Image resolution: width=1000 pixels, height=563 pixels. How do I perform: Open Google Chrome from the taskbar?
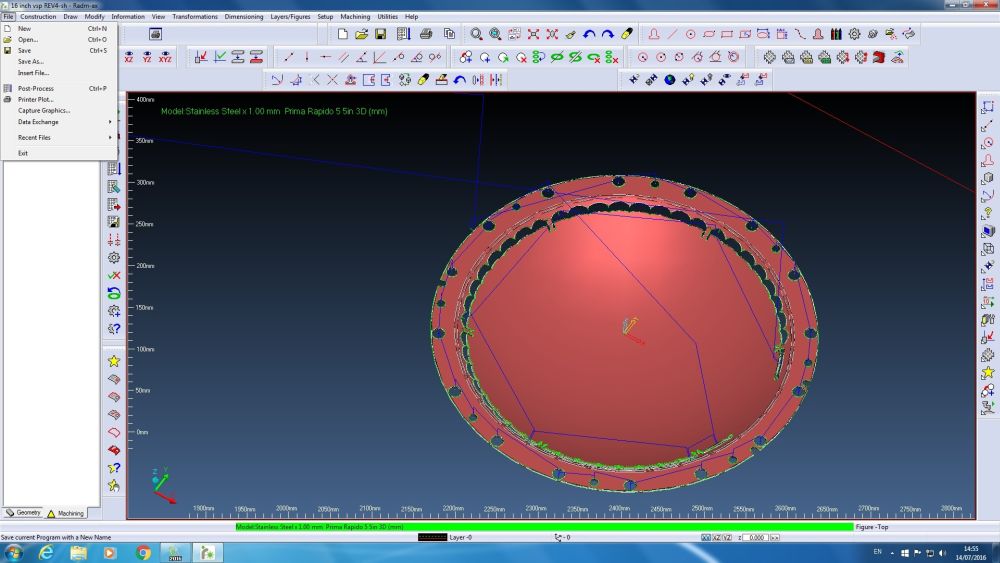143,552
